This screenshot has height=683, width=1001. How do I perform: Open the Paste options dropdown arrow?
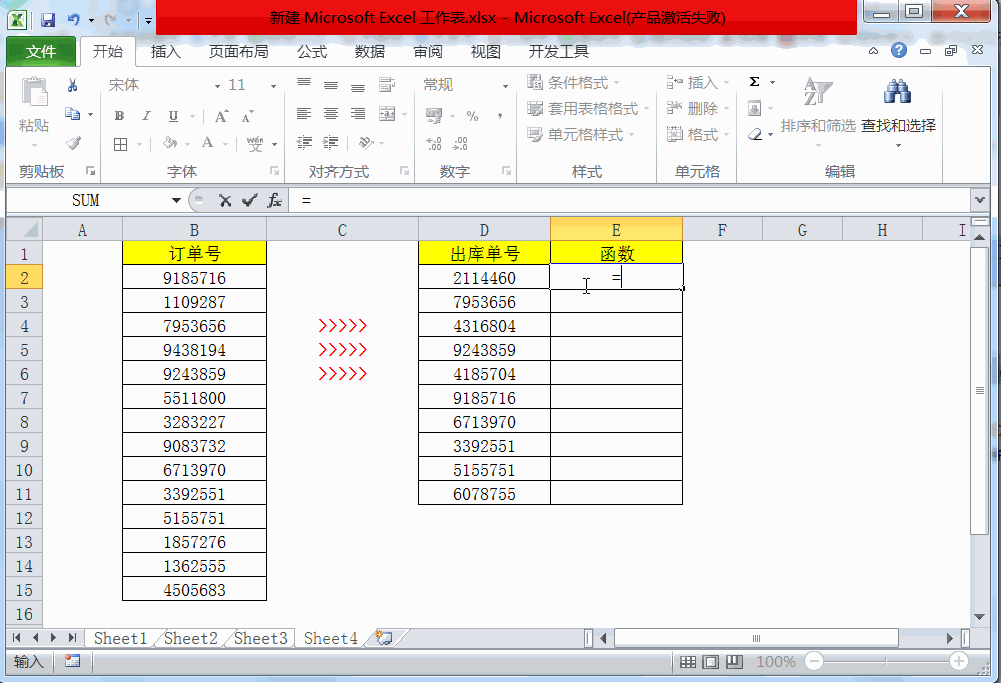tap(34, 146)
